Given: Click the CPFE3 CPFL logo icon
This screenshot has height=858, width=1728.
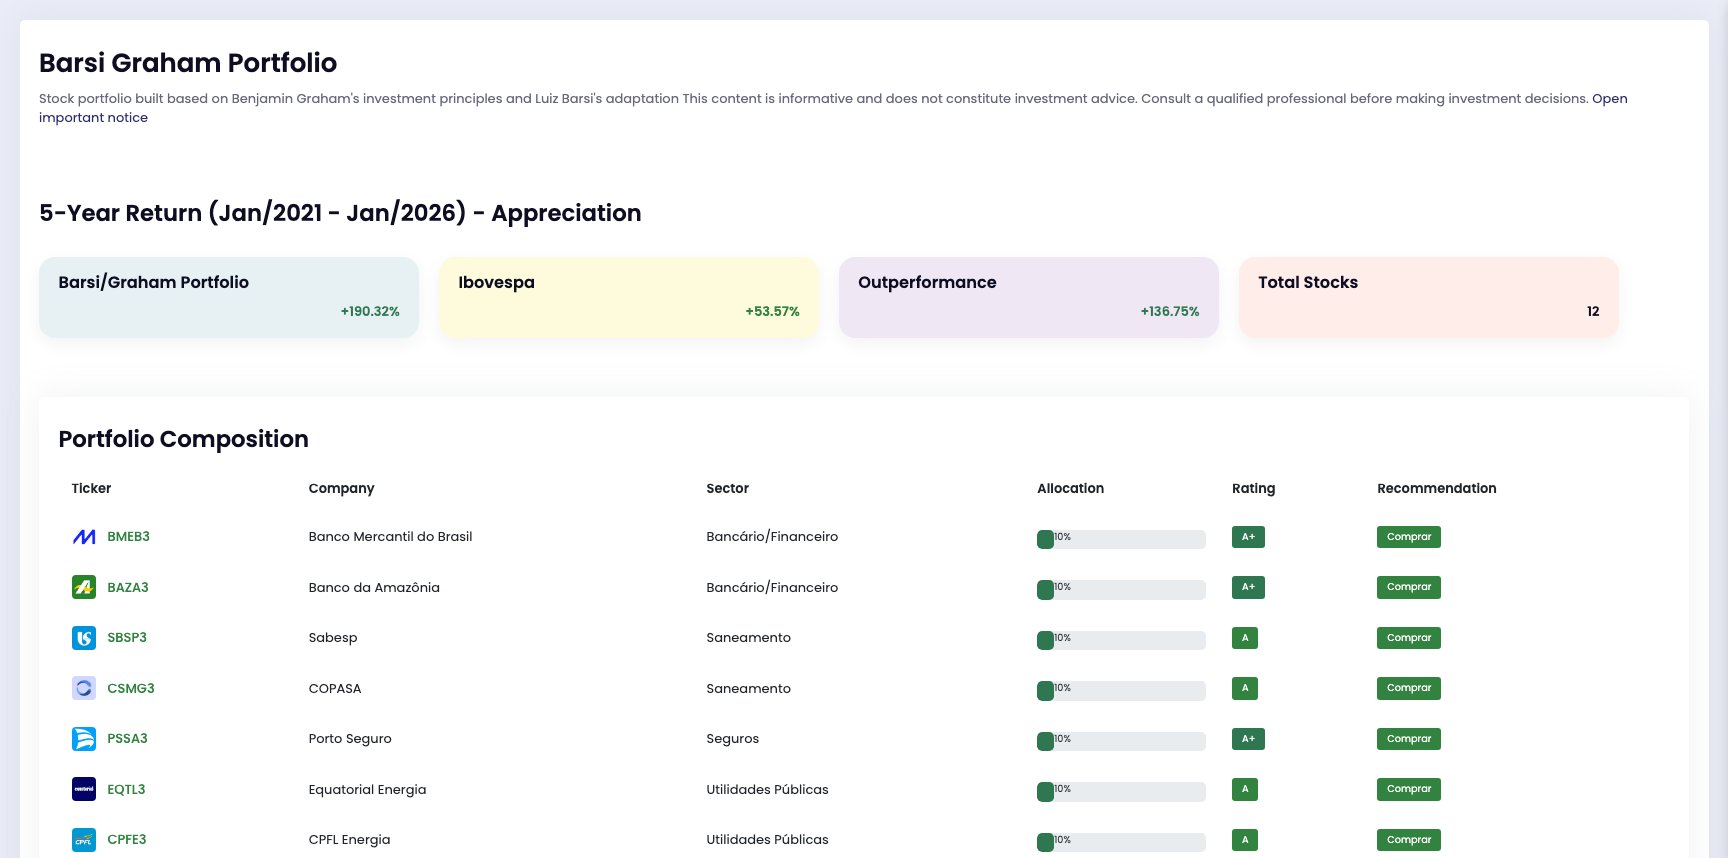Looking at the screenshot, I should [84, 840].
